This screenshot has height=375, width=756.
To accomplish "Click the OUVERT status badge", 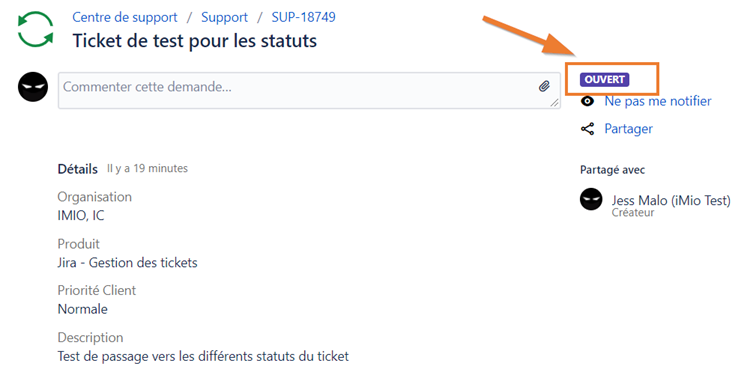I will point(605,80).
